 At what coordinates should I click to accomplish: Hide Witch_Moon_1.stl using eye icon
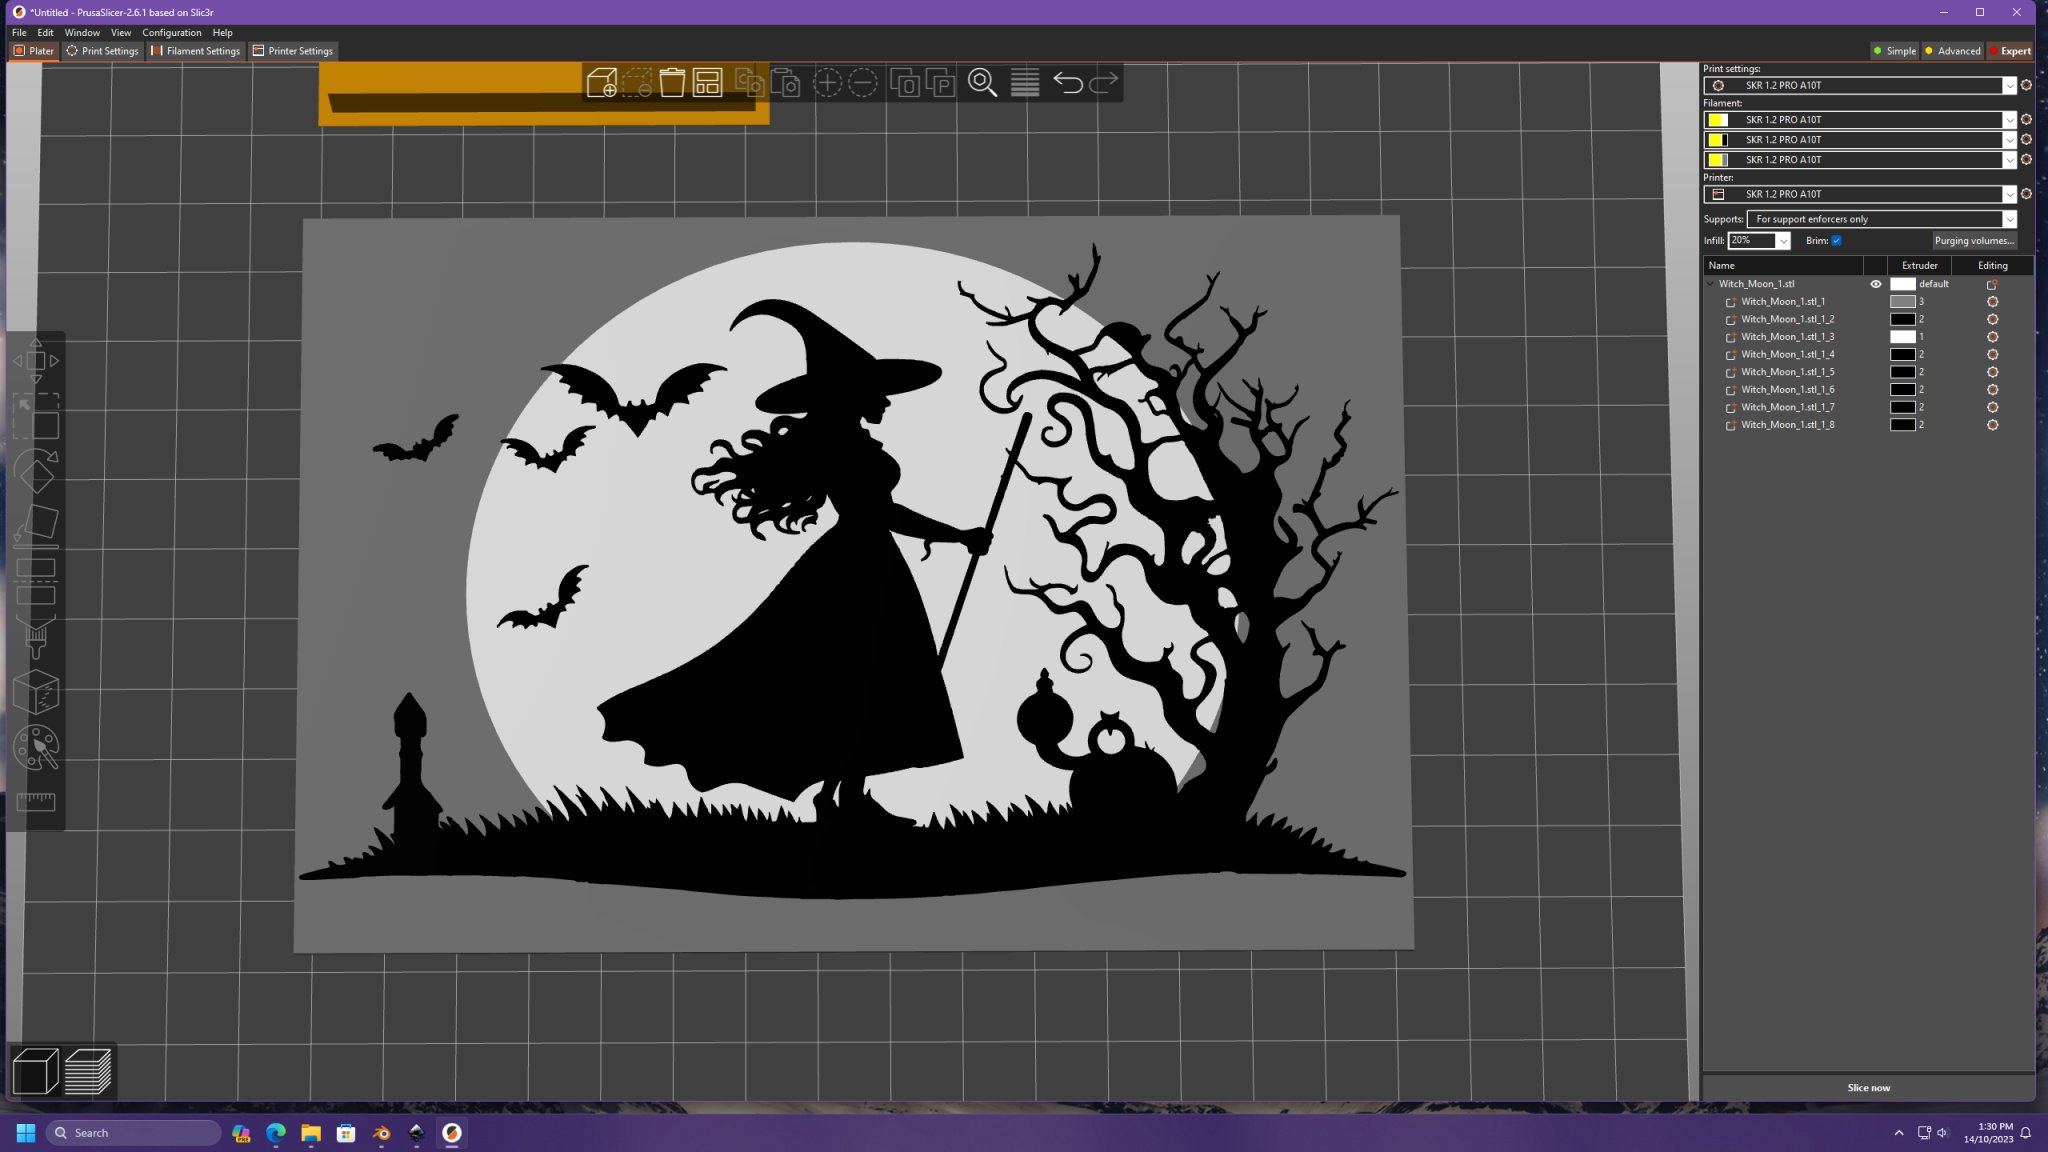1876,284
